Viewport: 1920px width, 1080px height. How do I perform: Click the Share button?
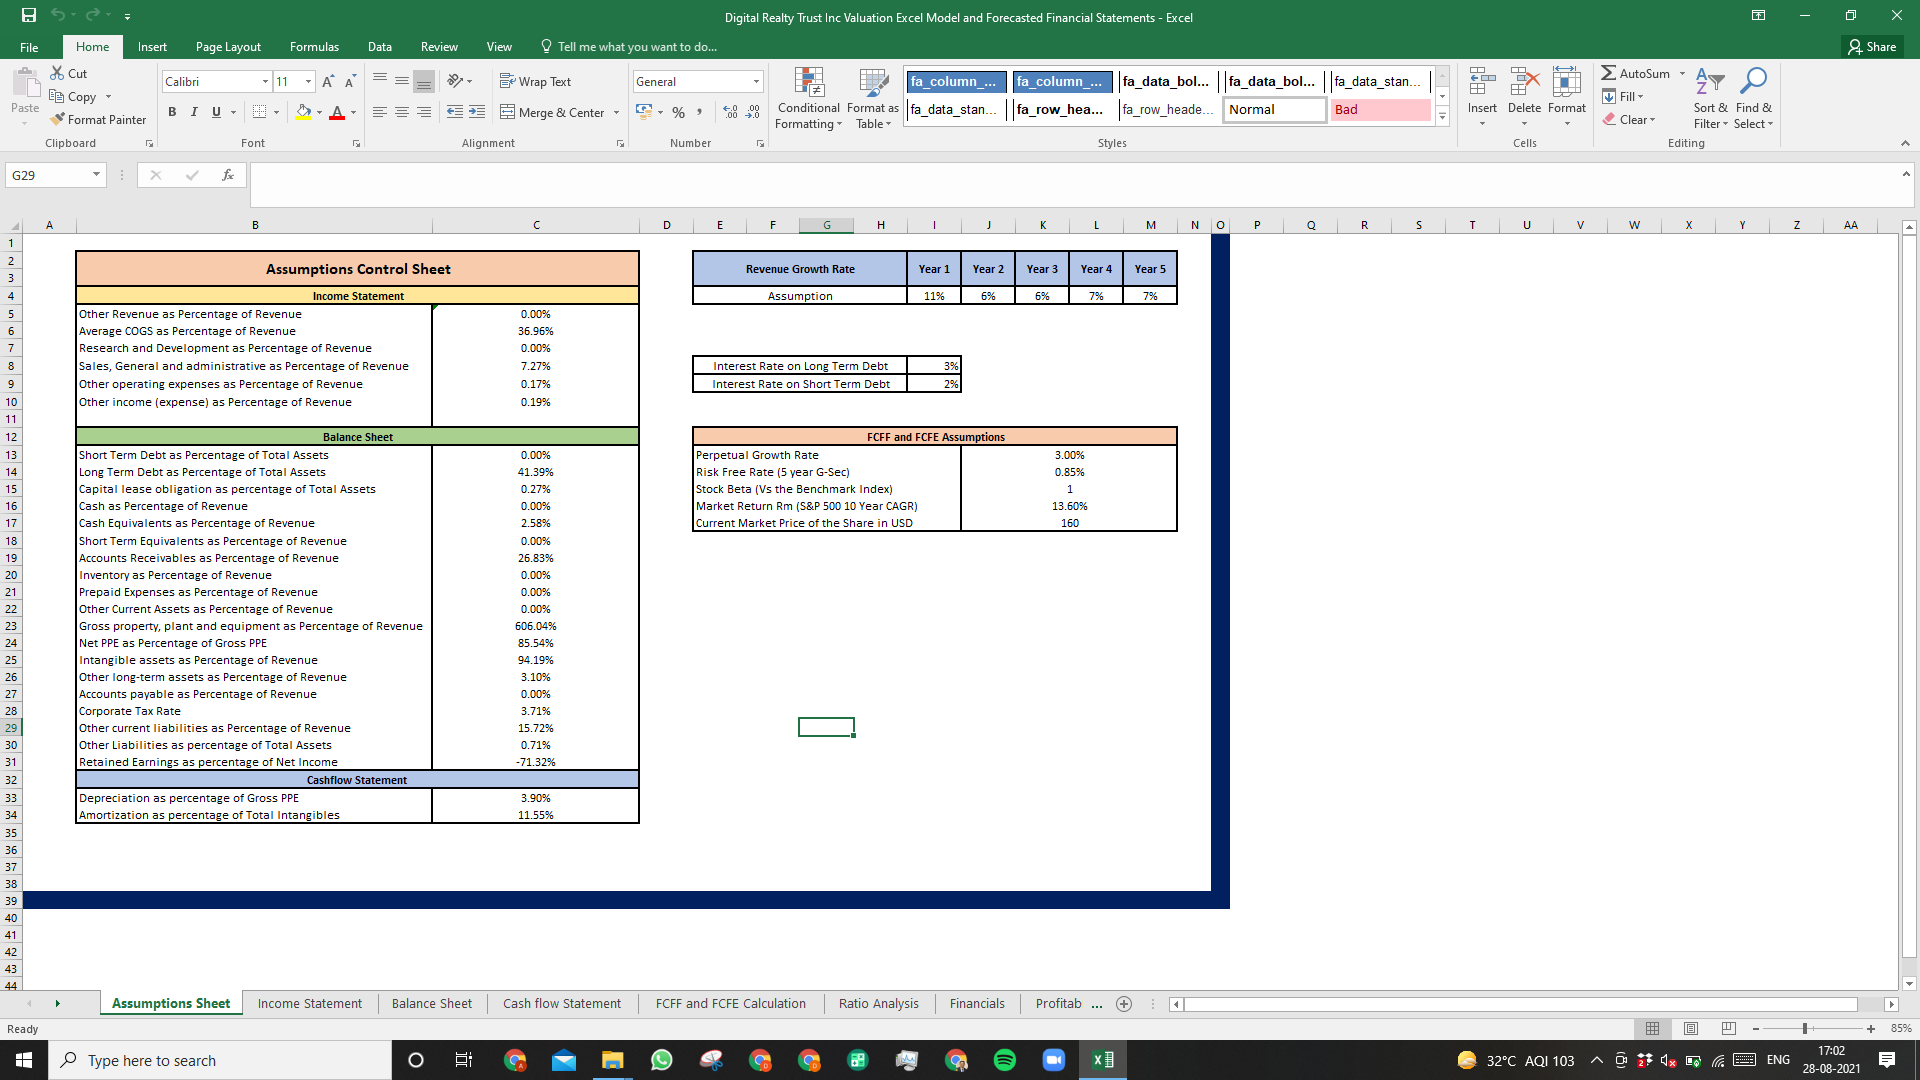[x=1872, y=46]
